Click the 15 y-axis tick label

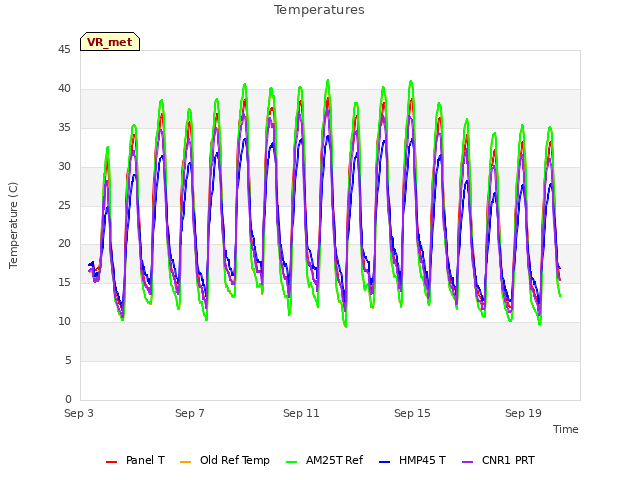64,282
